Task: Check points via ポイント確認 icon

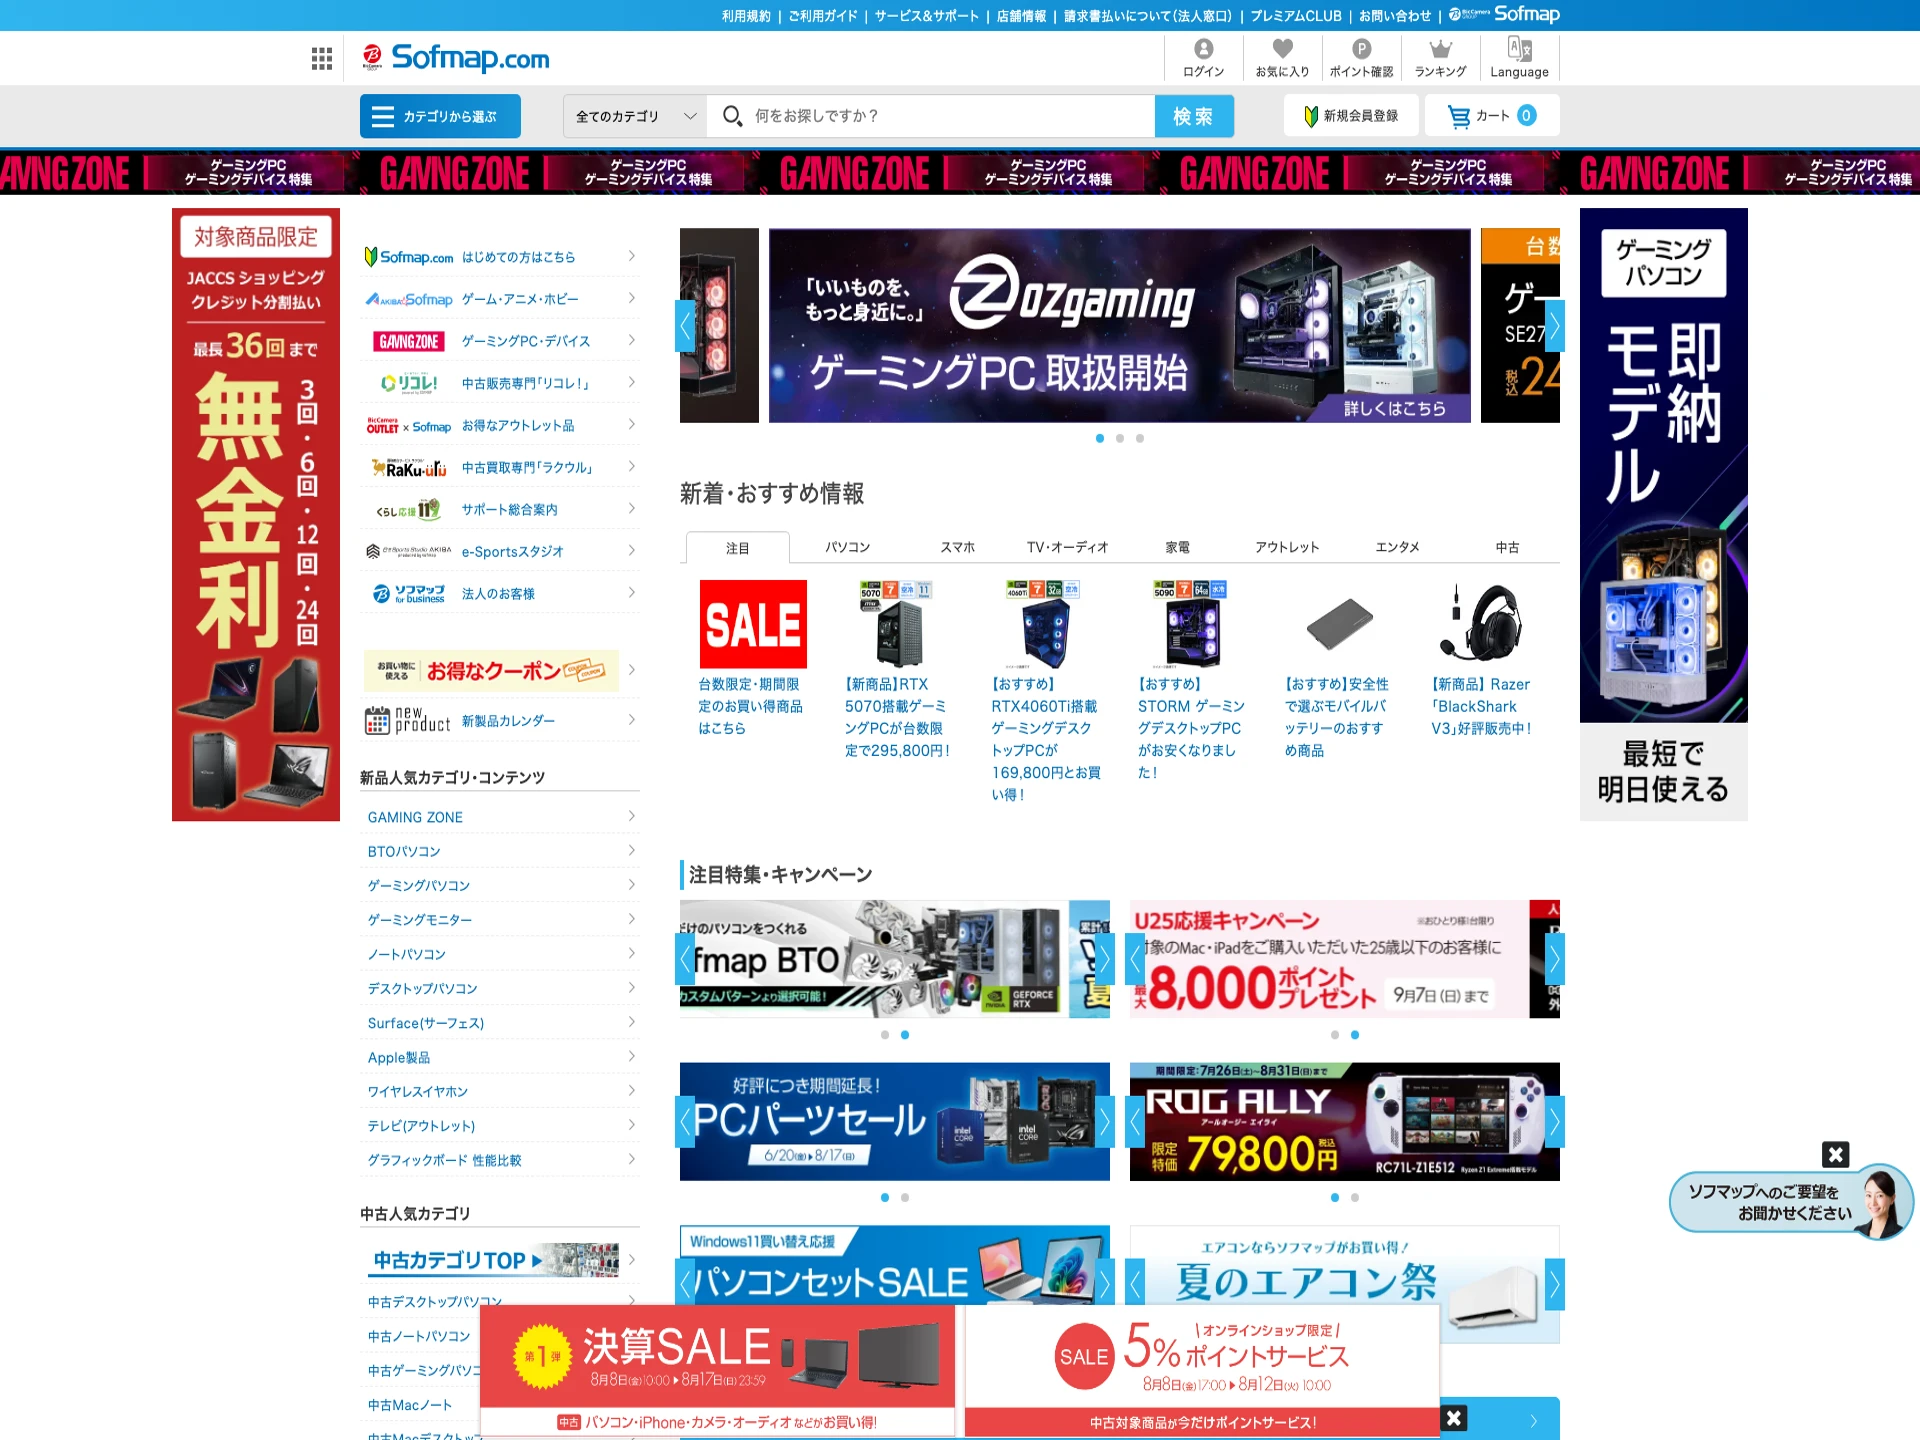Action: [x=1361, y=58]
